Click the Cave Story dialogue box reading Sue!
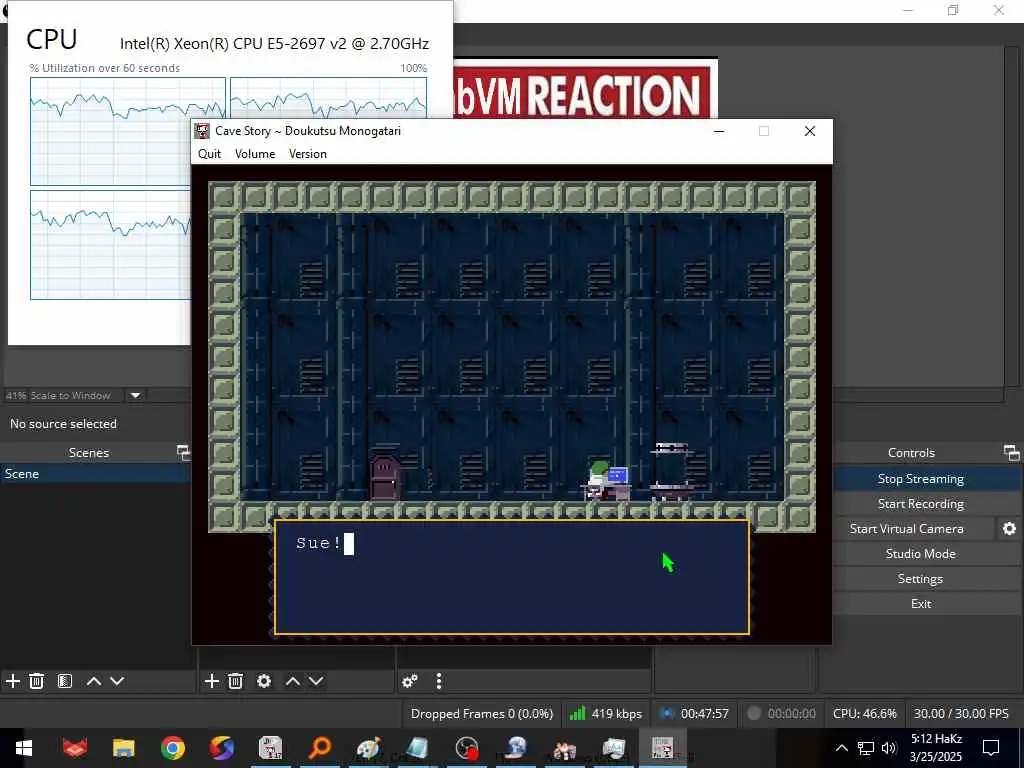 click(x=511, y=577)
